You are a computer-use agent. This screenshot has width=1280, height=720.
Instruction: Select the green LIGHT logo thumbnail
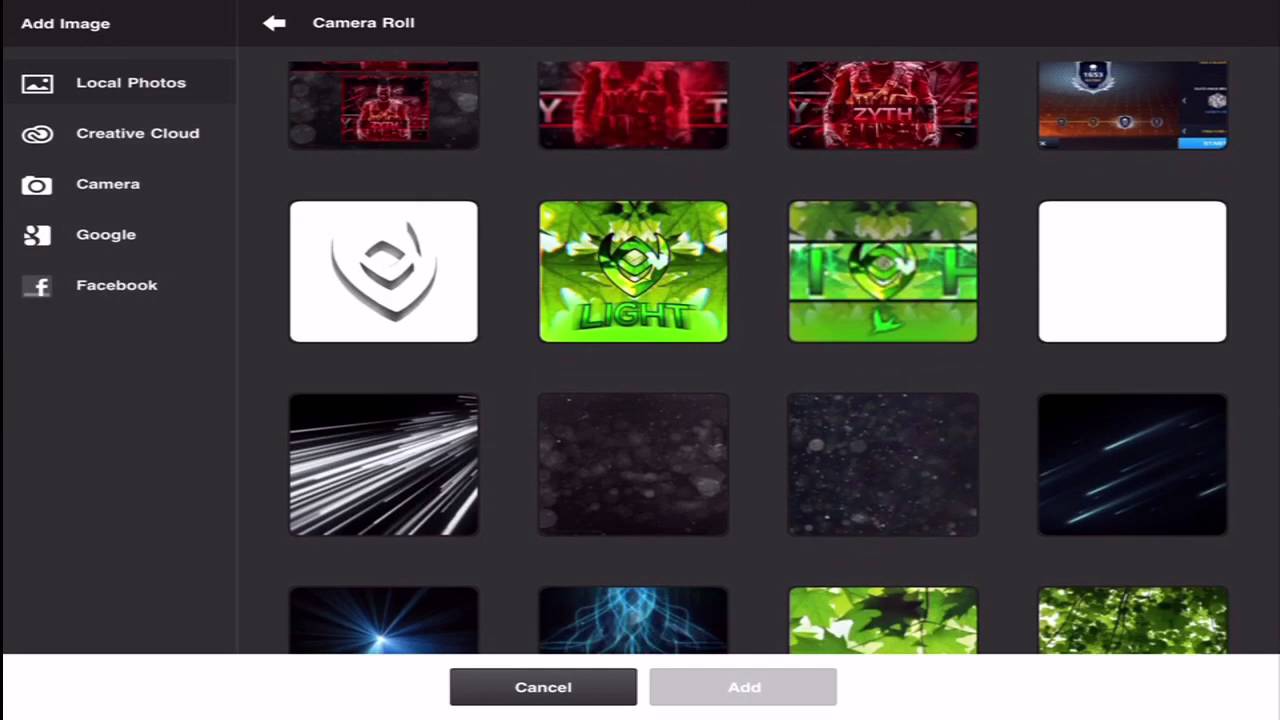coord(633,272)
